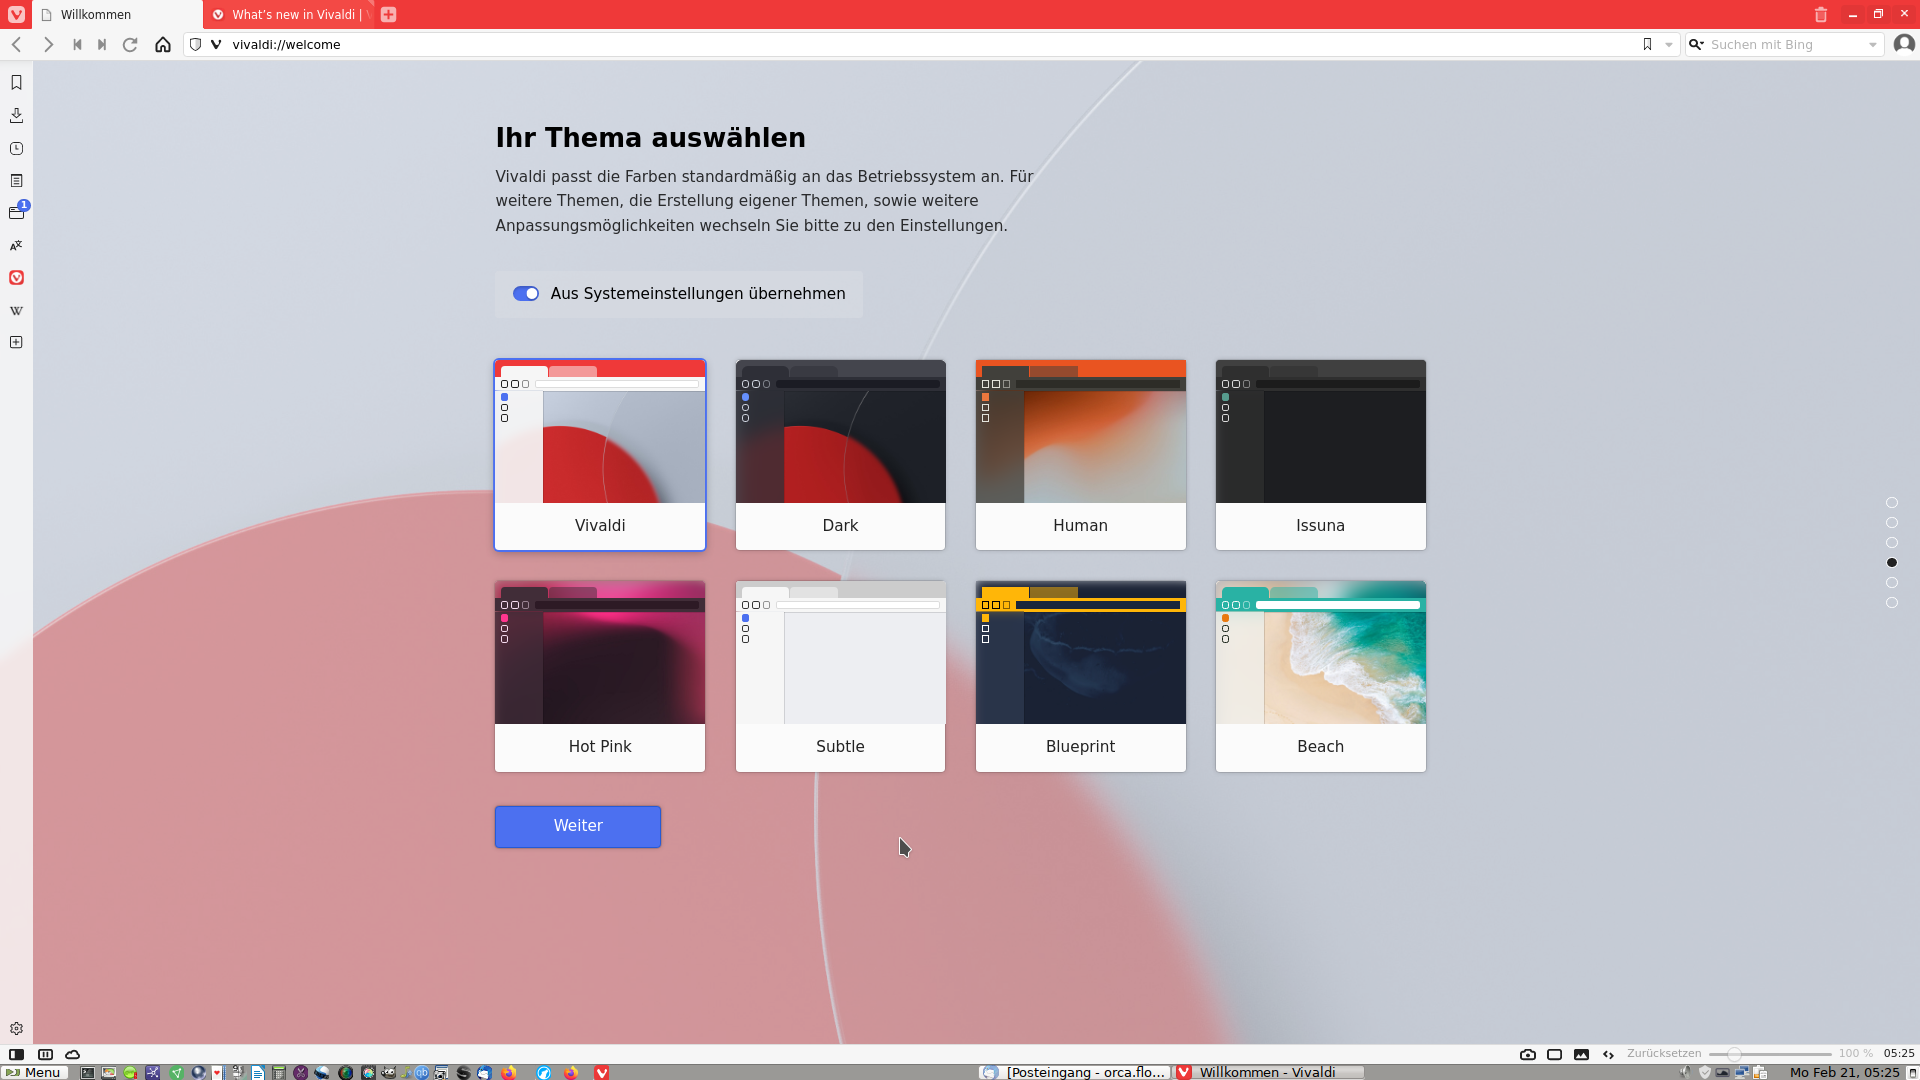The height and width of the screenshot is (1080, 1920).
Task: Bookmark this page from address bar
Action: pyautogui.click(x=1647, y=45)
